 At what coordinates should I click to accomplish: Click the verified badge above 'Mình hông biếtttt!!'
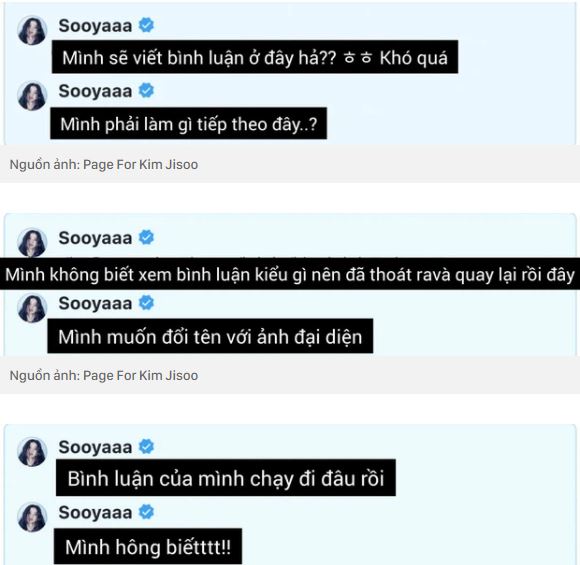click(x=146, y=512)
